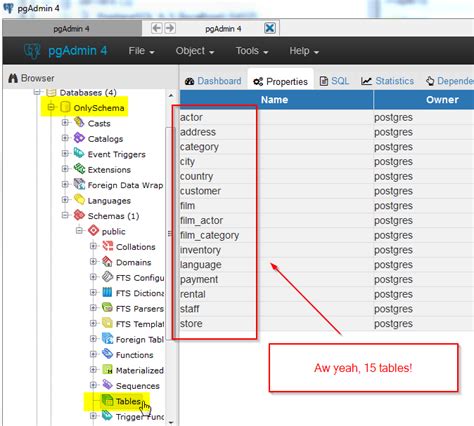Screen dimensions: 474x426
Task: Expand the Catalogs node
Action: [x=65, y=138]
